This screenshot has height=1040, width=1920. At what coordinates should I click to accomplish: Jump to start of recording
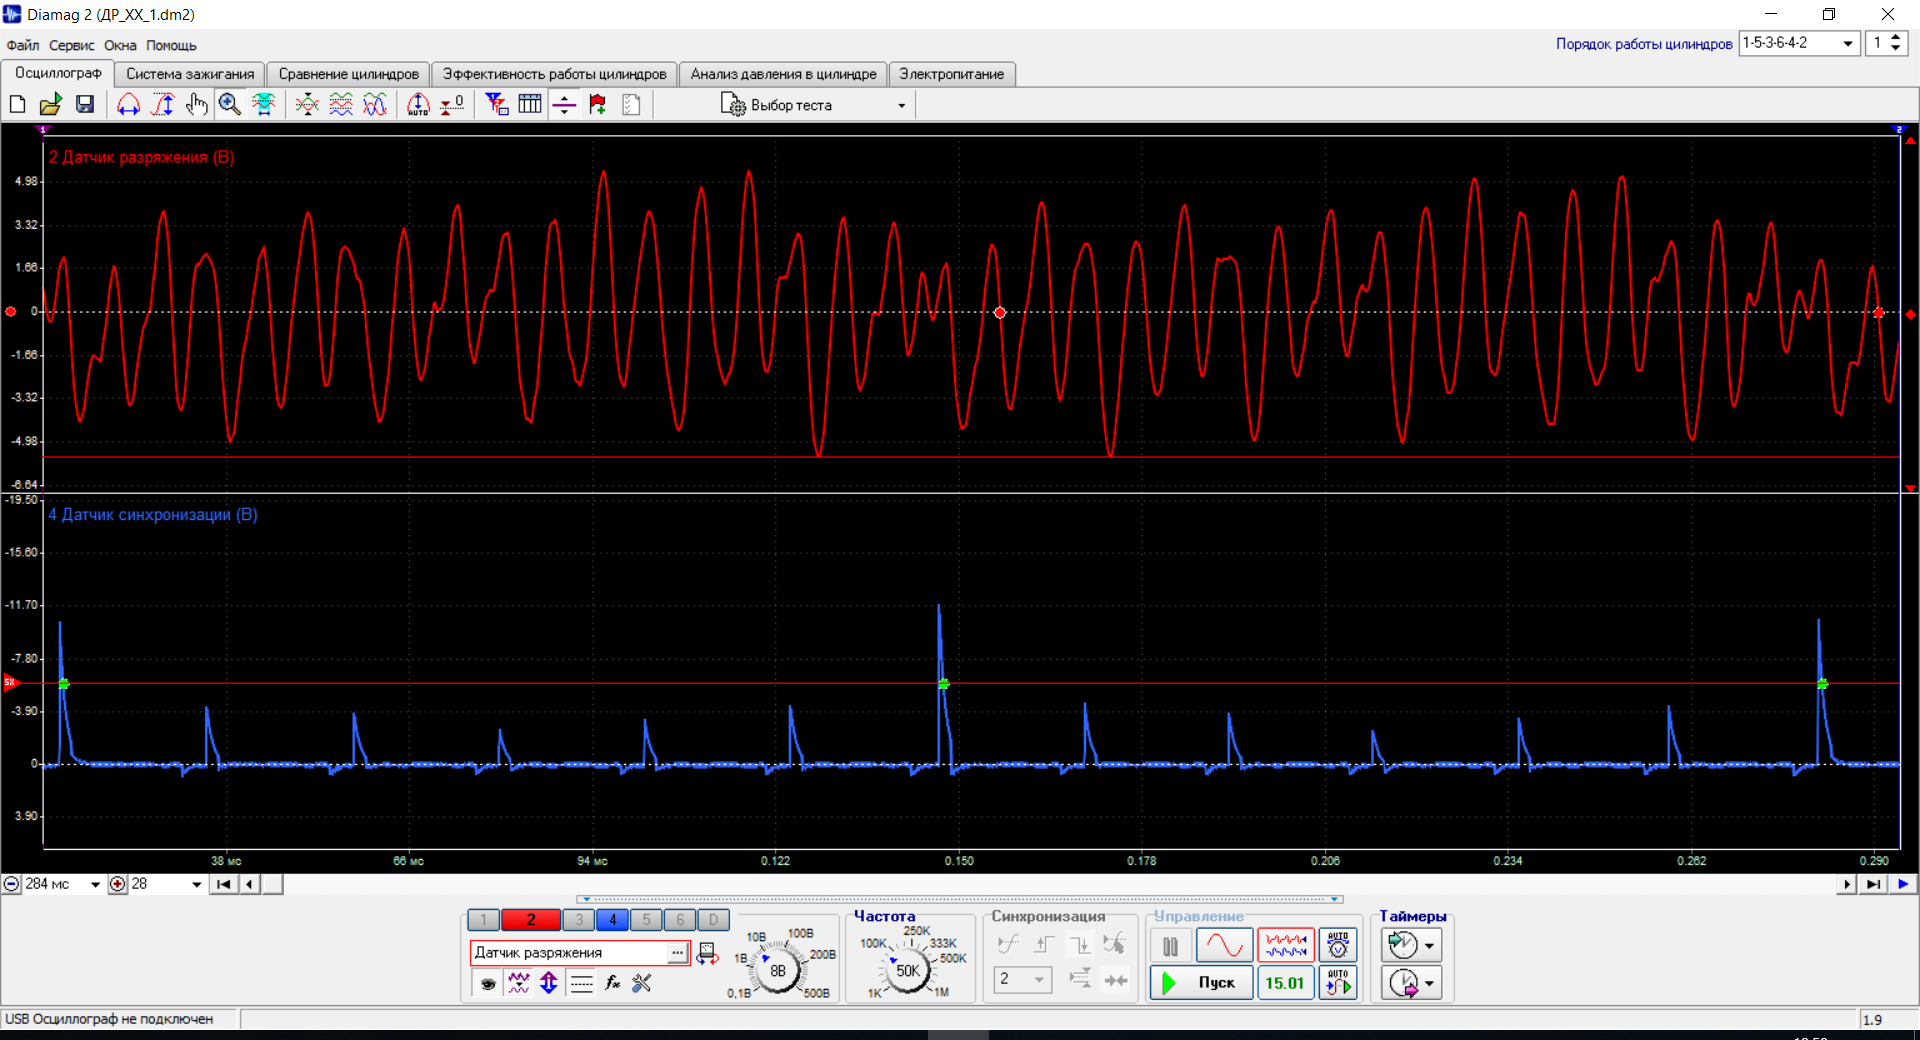point(224,884)
